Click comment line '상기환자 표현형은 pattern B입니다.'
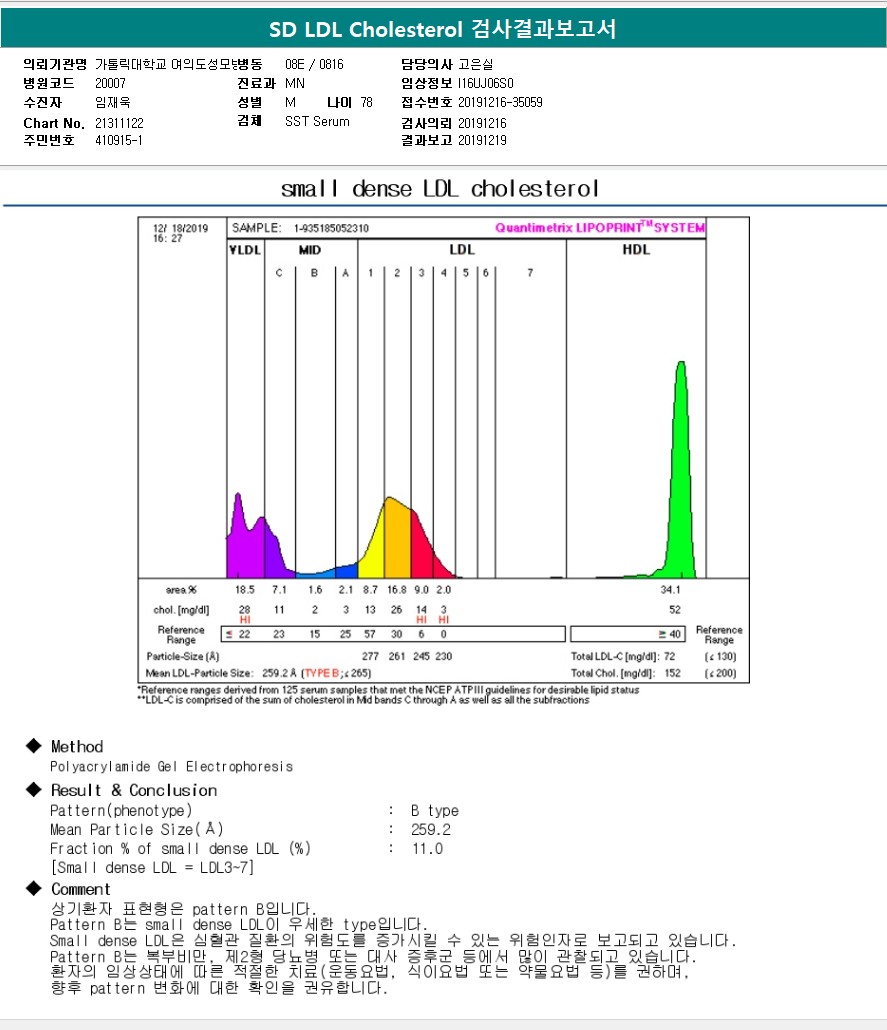 click(x=184, y=909)
